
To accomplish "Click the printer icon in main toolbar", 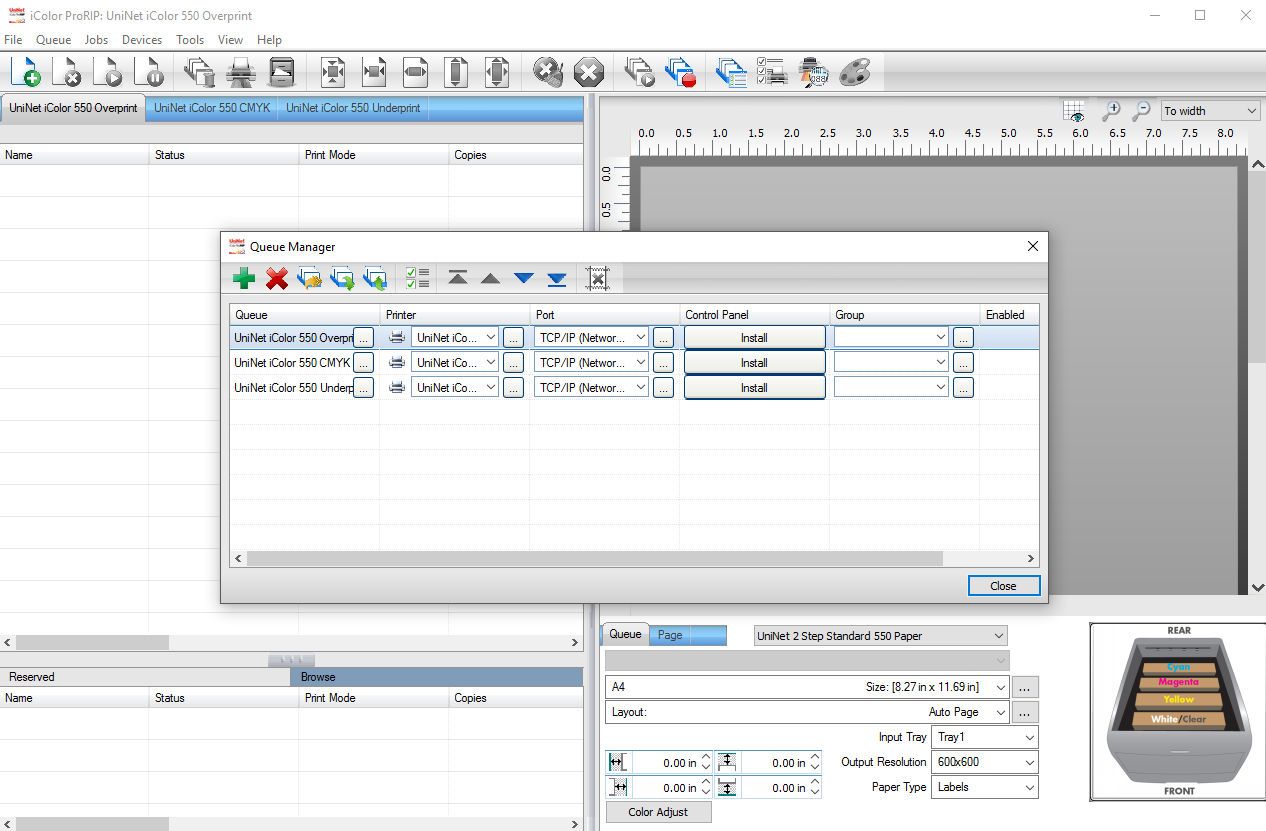I will coord(241,72).
